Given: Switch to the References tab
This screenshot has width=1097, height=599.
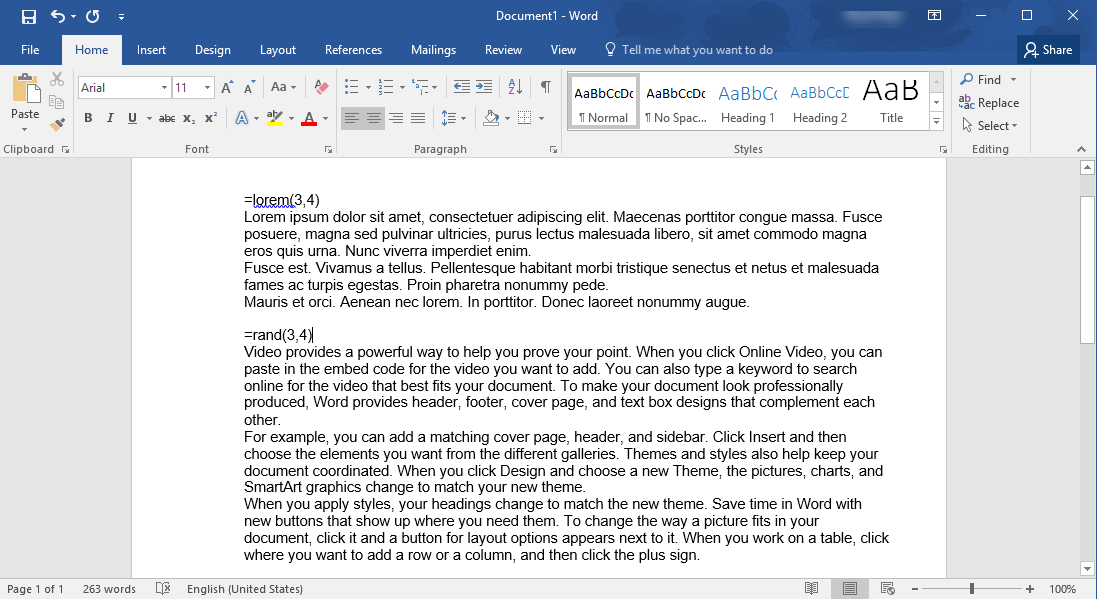Looking at the screenshot, I should 353,50.
